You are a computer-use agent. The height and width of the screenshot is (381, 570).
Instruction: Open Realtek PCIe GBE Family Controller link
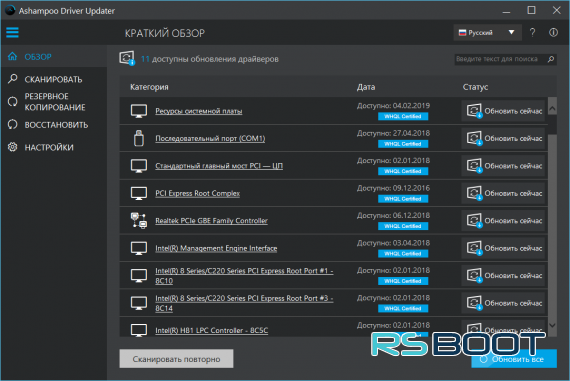pyautogui.click(x=212, y=221)
